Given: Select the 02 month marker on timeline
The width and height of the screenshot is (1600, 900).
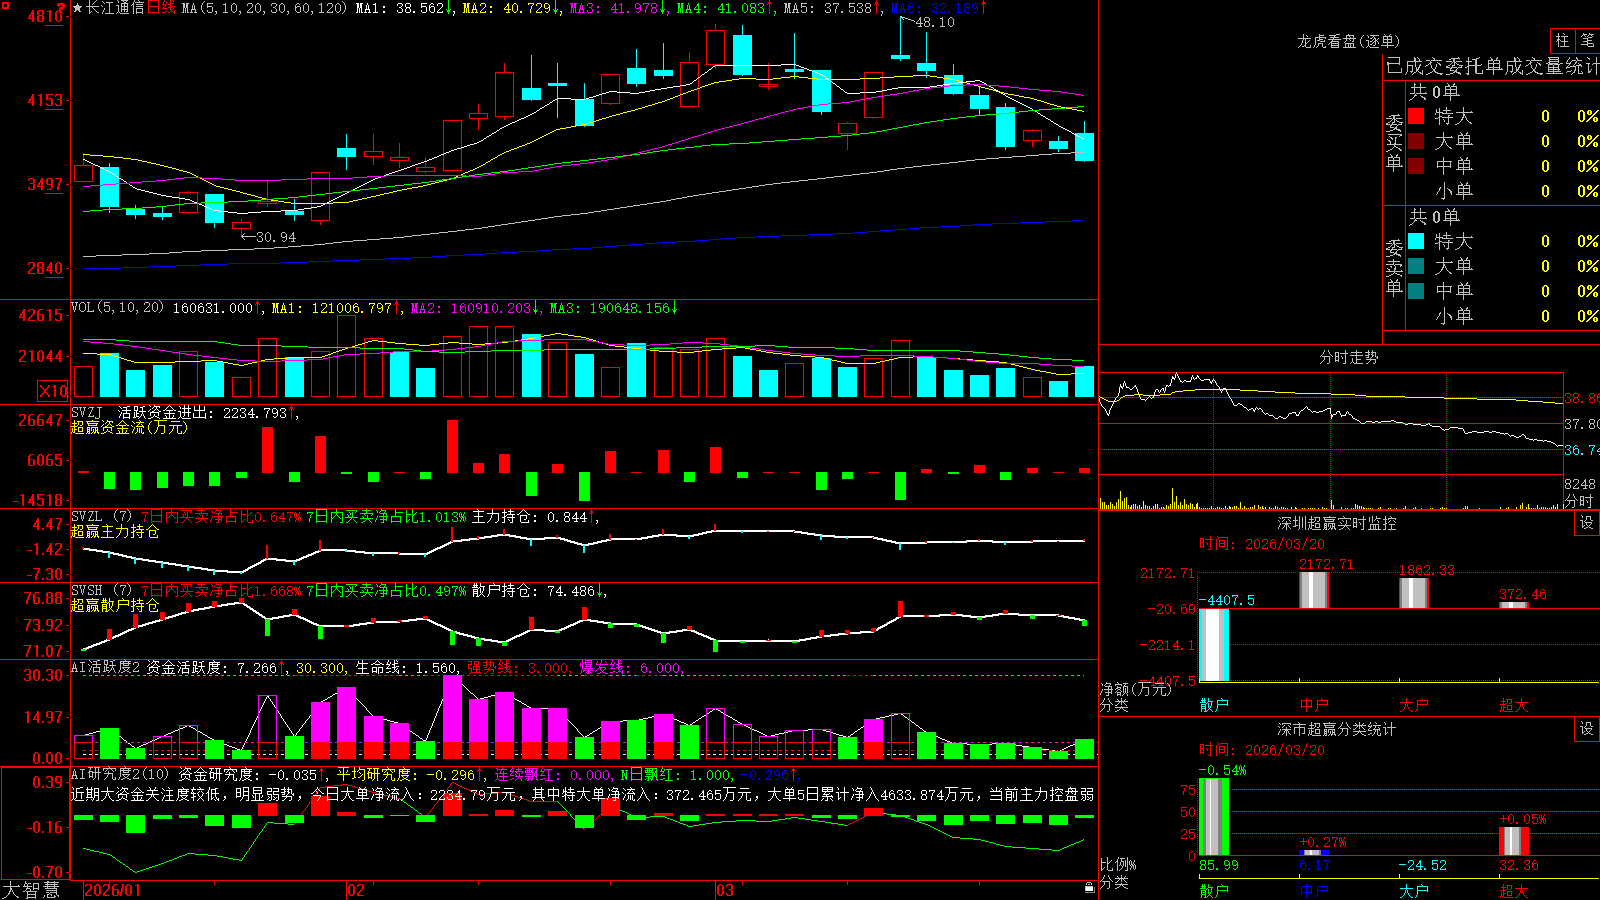Looking at the screenshot, I should point(355,890).
